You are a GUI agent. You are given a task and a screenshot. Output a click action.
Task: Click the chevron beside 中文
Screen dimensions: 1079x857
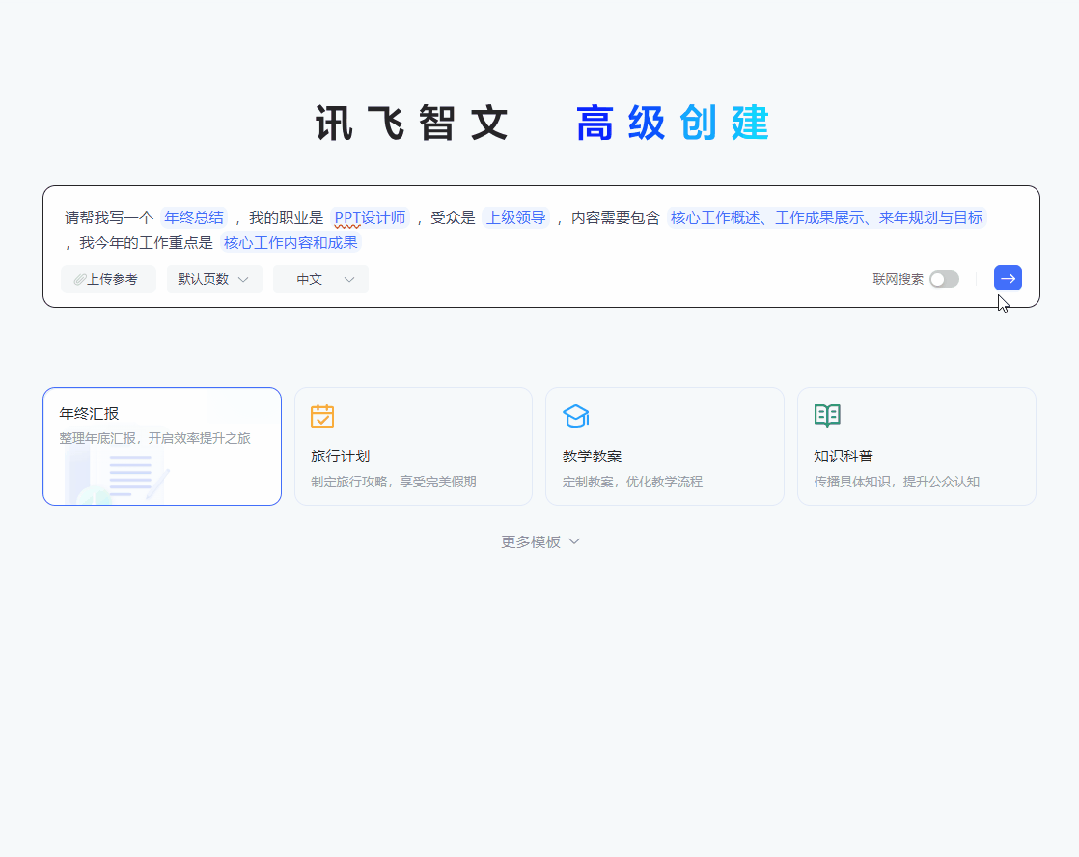tap(349, 279)
